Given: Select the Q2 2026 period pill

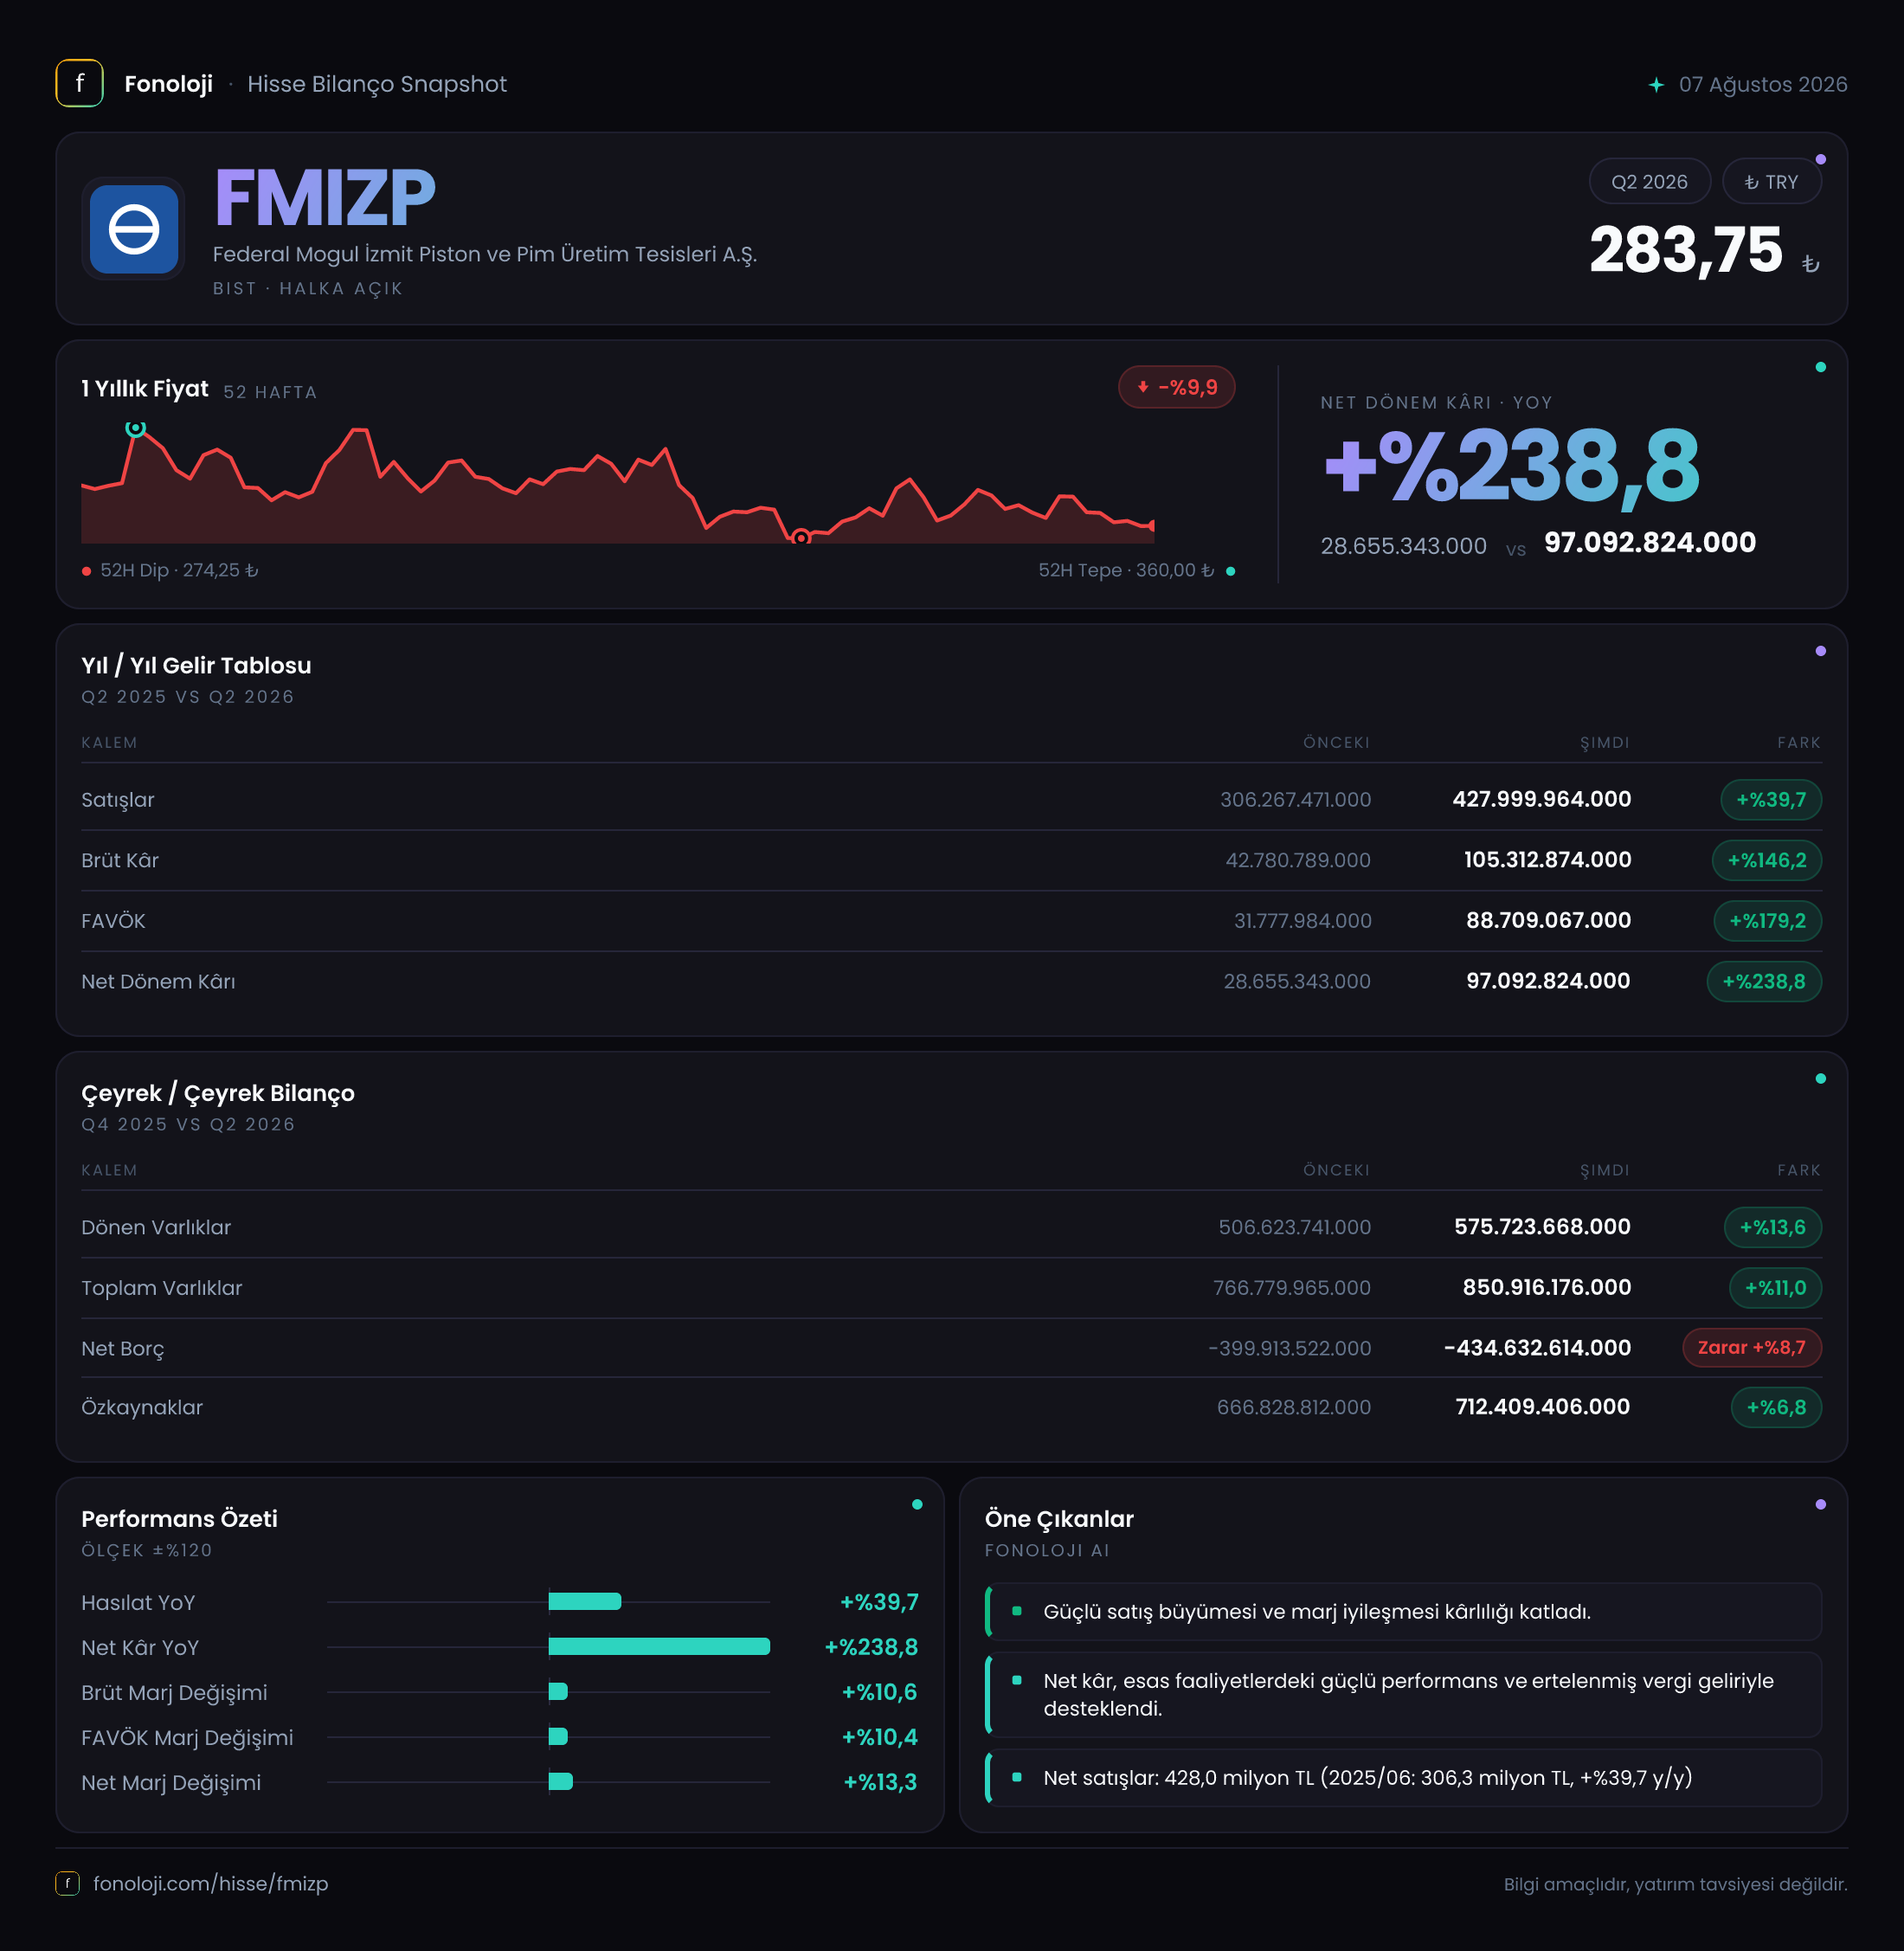Looking at the screenshot, I should tap(1649, 182).
